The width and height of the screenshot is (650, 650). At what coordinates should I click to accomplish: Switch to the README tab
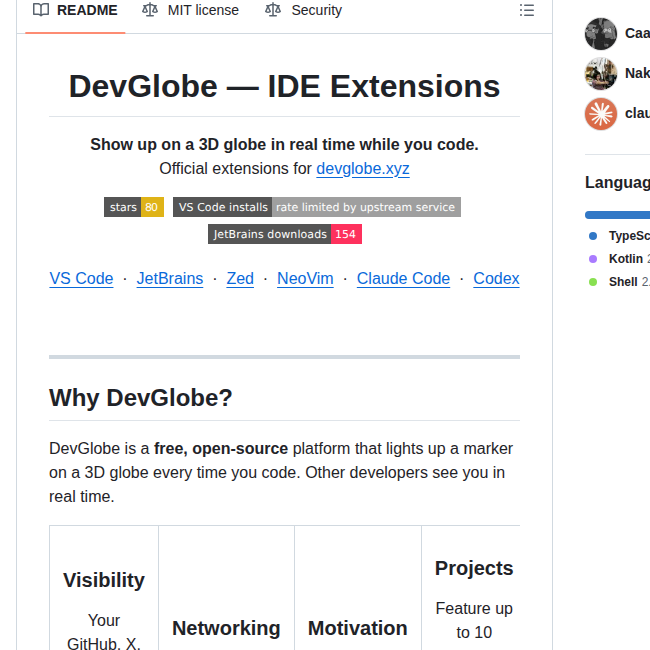click(x=75, y=11)
